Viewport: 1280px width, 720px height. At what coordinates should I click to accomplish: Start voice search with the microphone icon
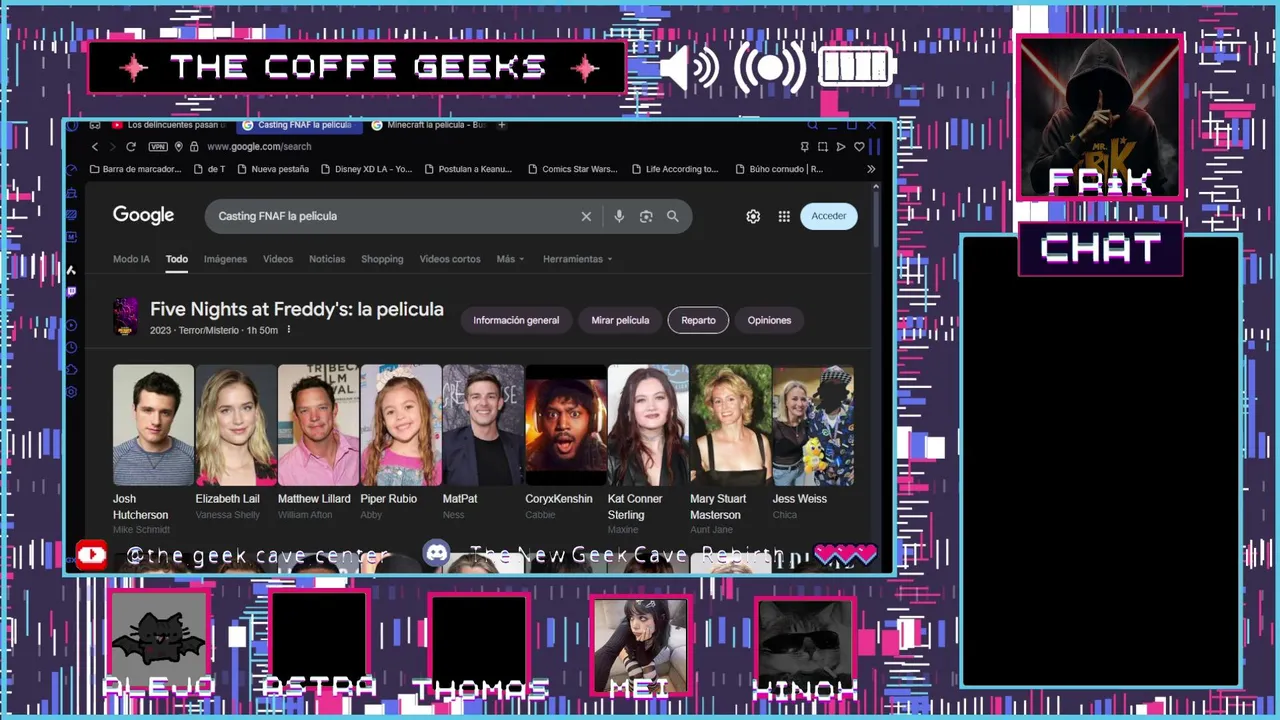619,216
